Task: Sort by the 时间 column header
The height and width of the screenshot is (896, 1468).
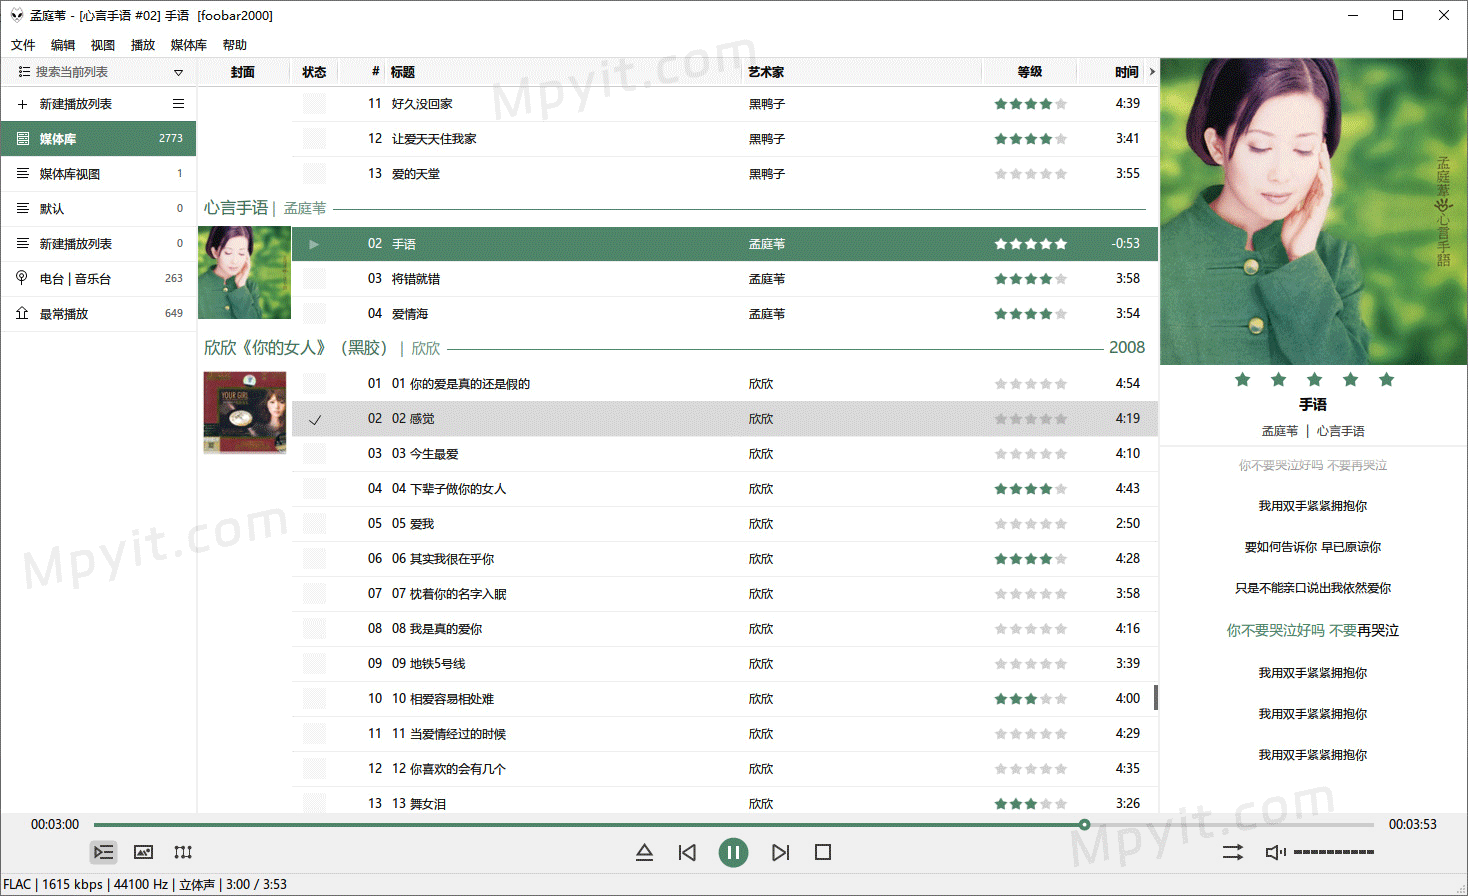Action: pyautogui.click(x=1111, y=72)
